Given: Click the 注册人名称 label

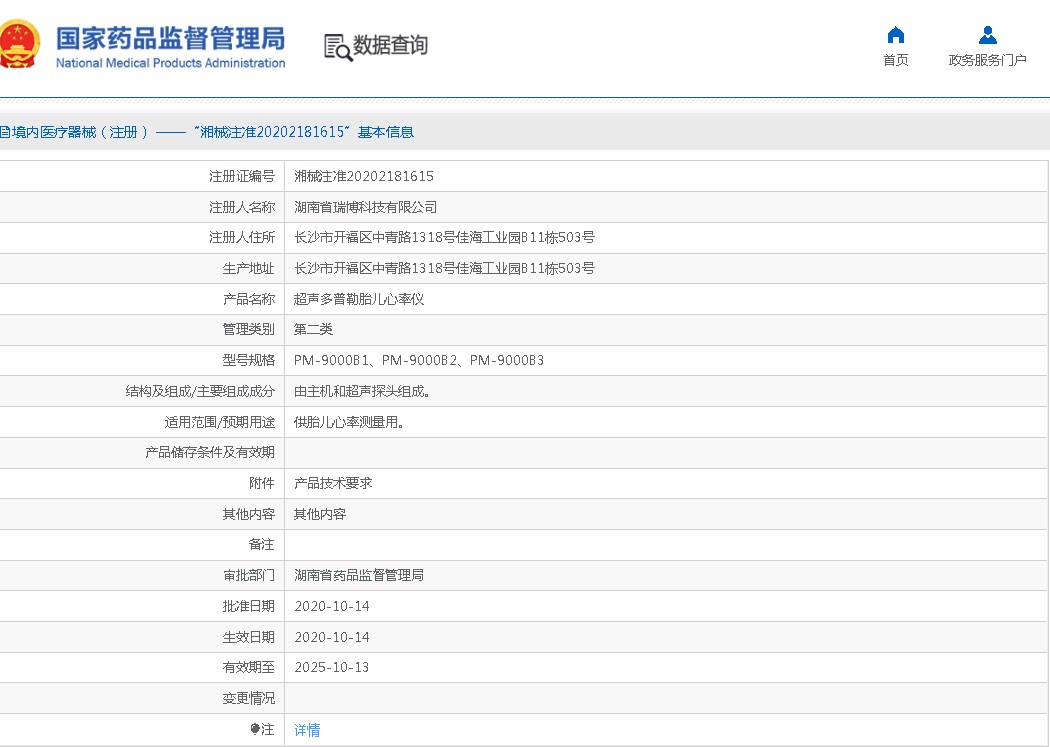Looking at the screenshot, I should tap(242, 207).
